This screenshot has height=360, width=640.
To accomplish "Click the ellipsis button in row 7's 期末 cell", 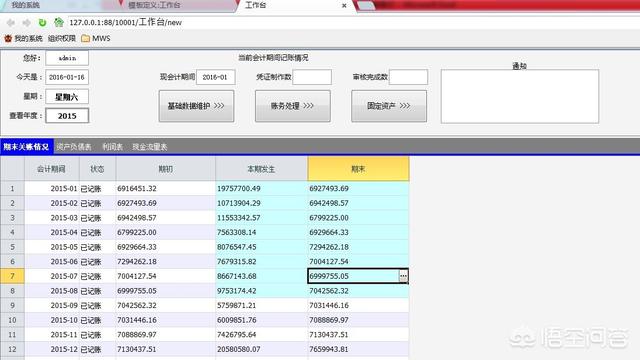I will (403, 276).
